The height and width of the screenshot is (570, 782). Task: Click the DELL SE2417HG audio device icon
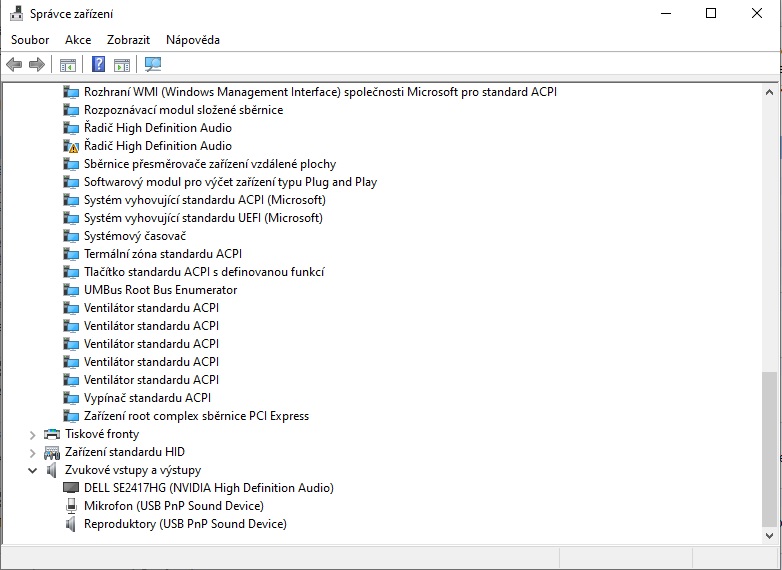point(71,488)
